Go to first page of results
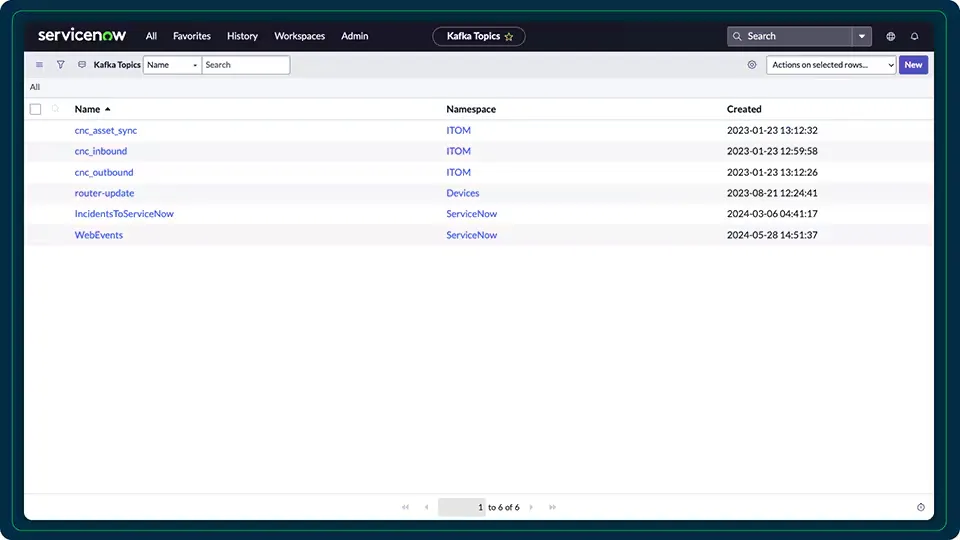The height and width of the screenshot is (540, 960). [x=405, y=508]
